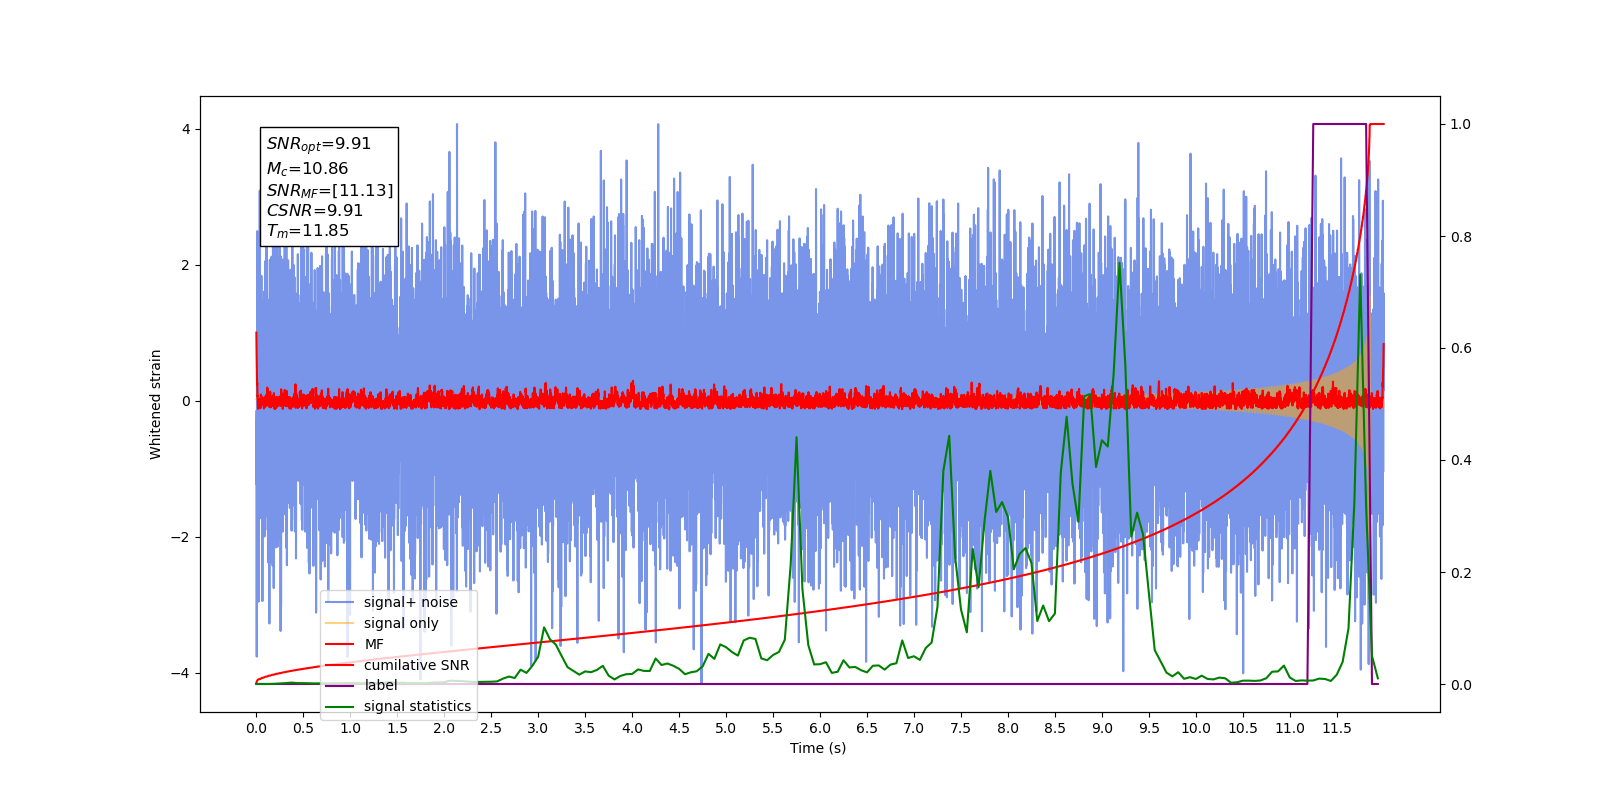The image size is (1600, 800).
Task: Click the green line swatch in legend
Action: (x=340, y=706)
